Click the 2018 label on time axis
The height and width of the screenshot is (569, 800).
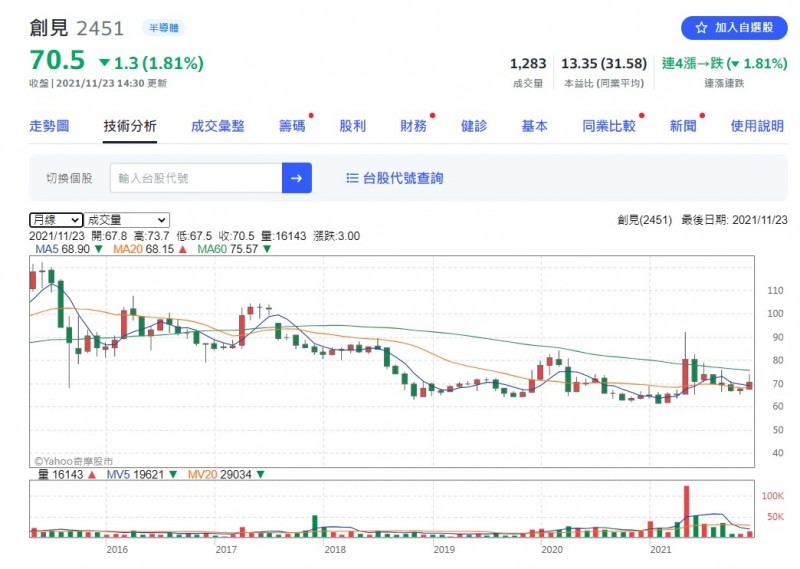[x=335, y=550]
